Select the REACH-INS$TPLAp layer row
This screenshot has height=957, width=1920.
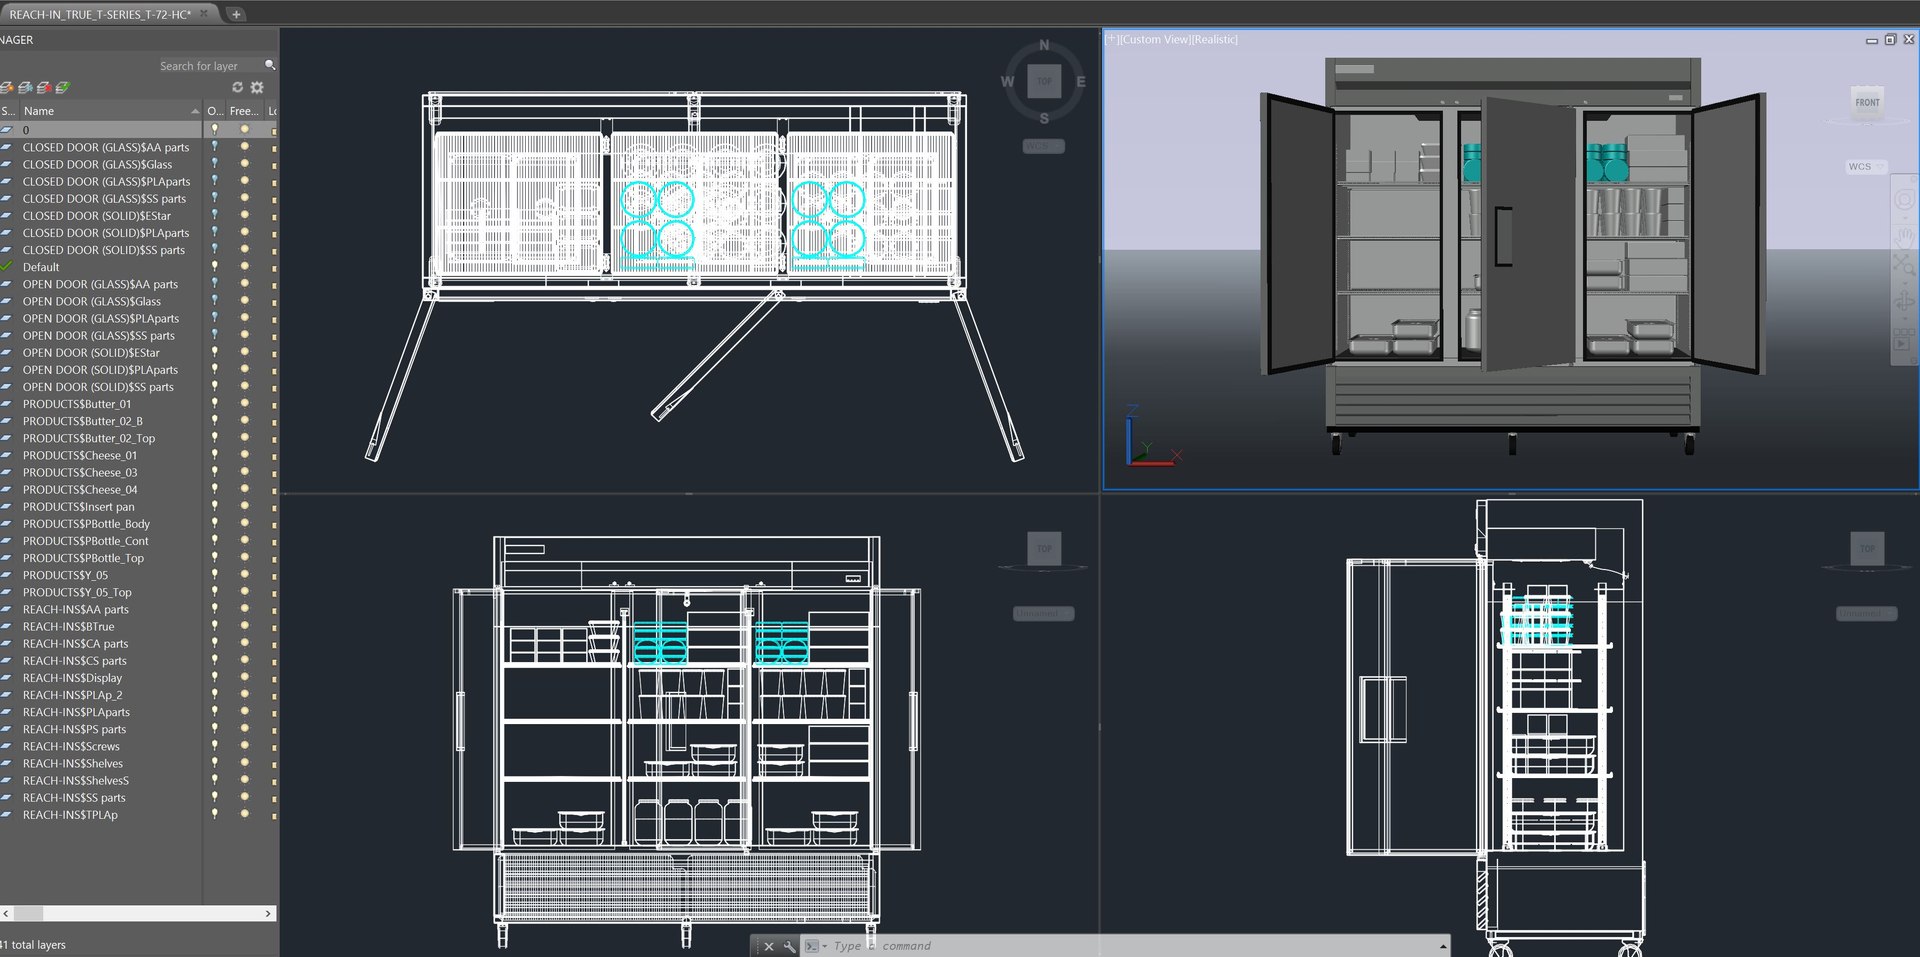point(138,815)
